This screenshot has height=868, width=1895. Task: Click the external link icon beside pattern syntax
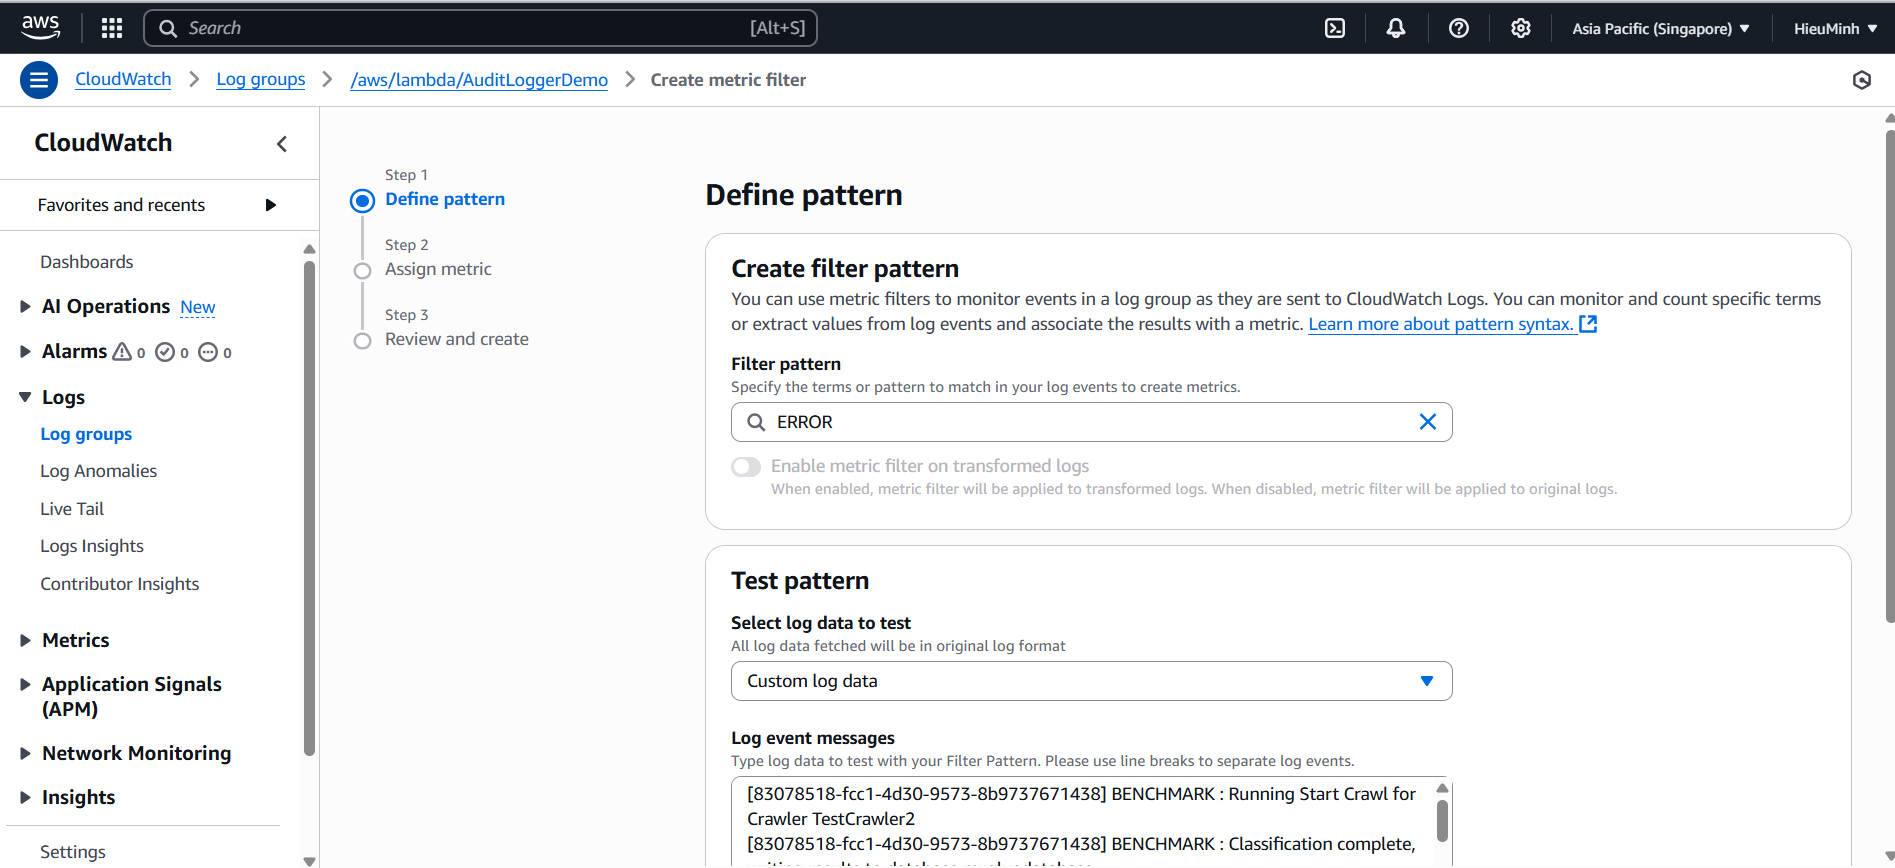point(1588,324)
